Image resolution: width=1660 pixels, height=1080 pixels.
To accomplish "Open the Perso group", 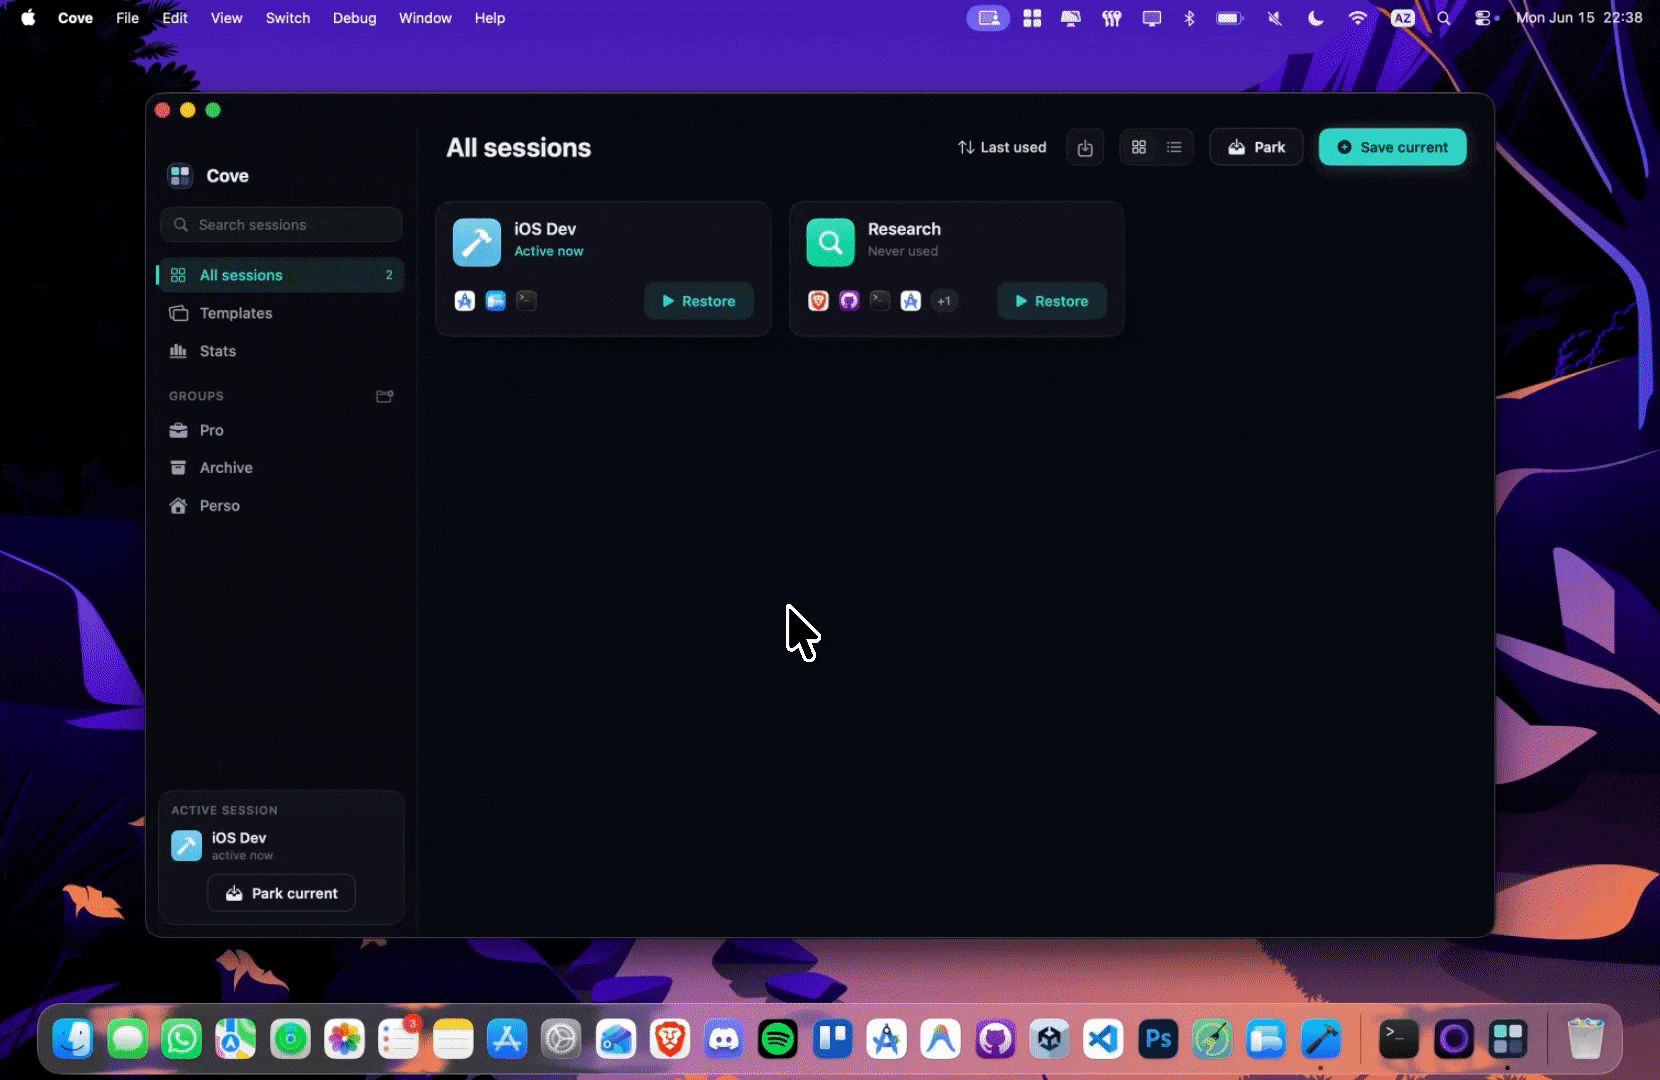I will (x=281, y=506).
